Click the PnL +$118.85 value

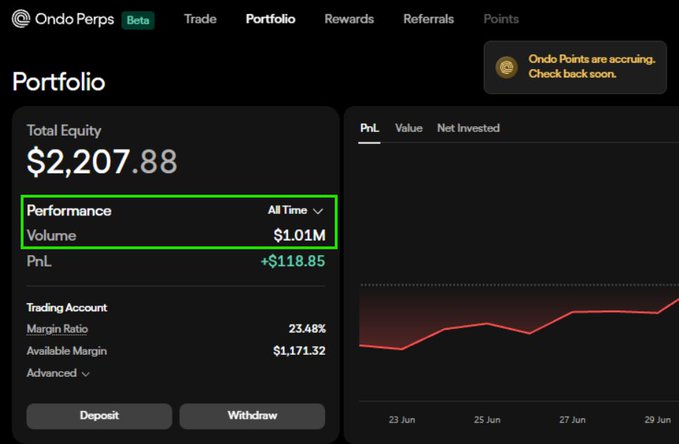(x=293, y=261)
